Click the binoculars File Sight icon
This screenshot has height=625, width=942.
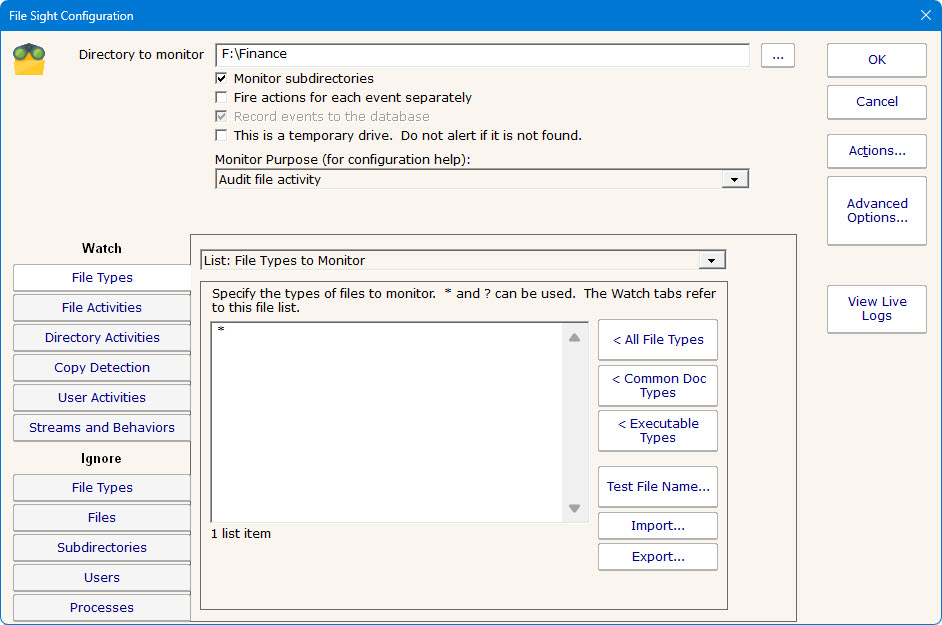(x=29, y=60)
